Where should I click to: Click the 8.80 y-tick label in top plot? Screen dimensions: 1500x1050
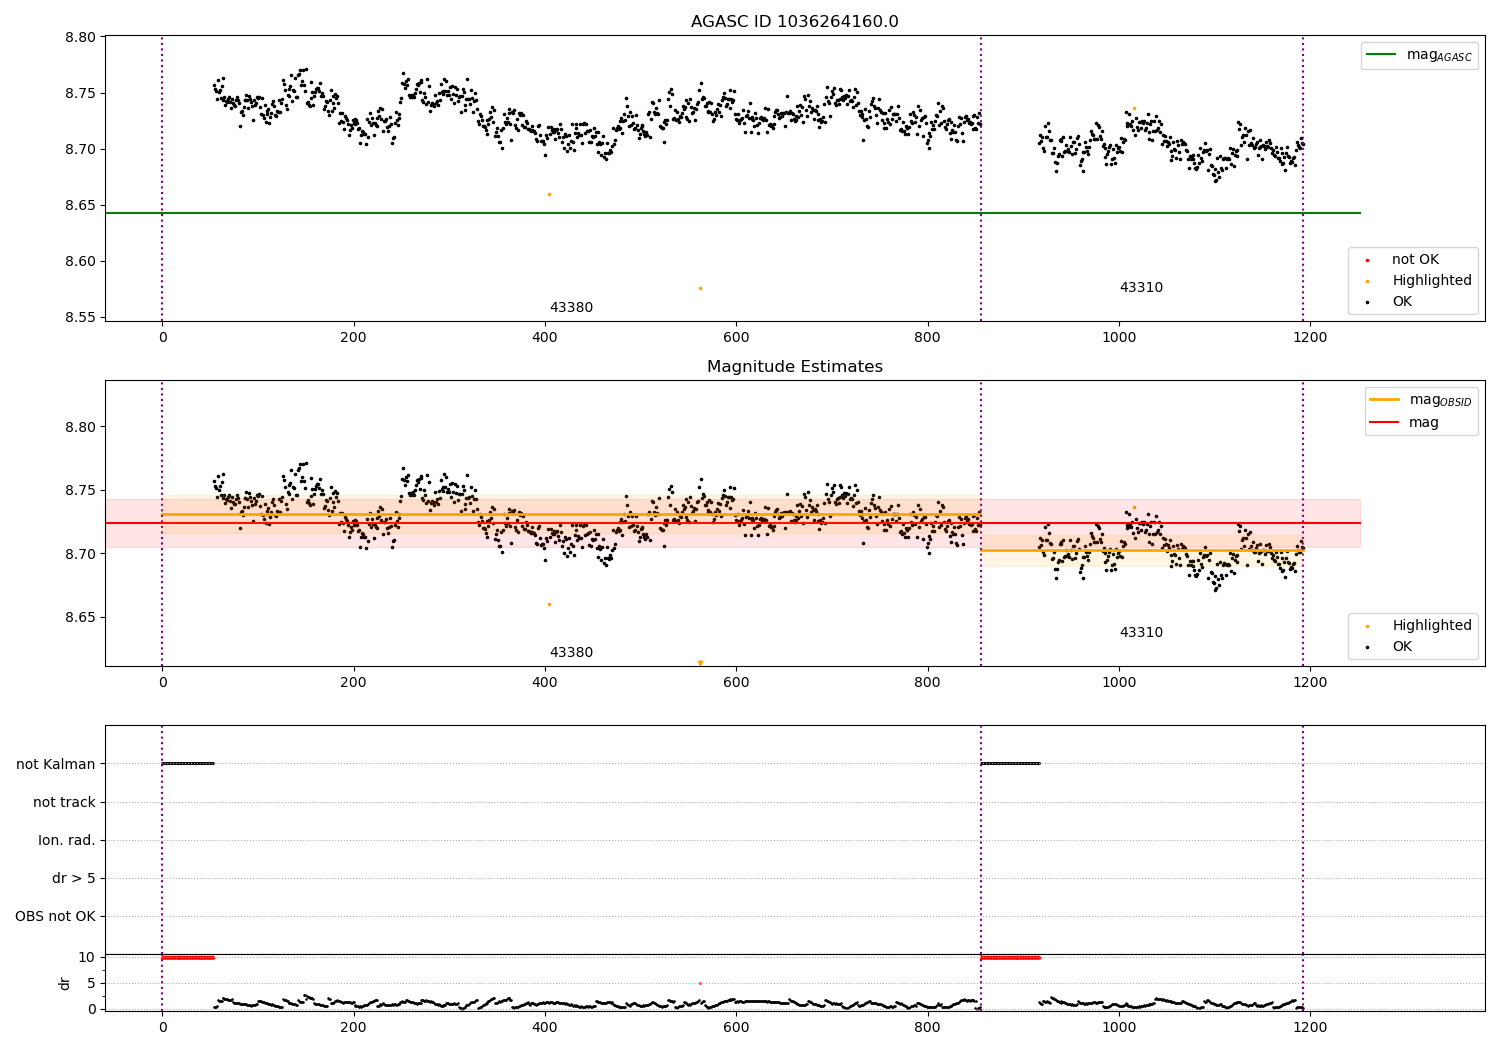tap(80, 38)
